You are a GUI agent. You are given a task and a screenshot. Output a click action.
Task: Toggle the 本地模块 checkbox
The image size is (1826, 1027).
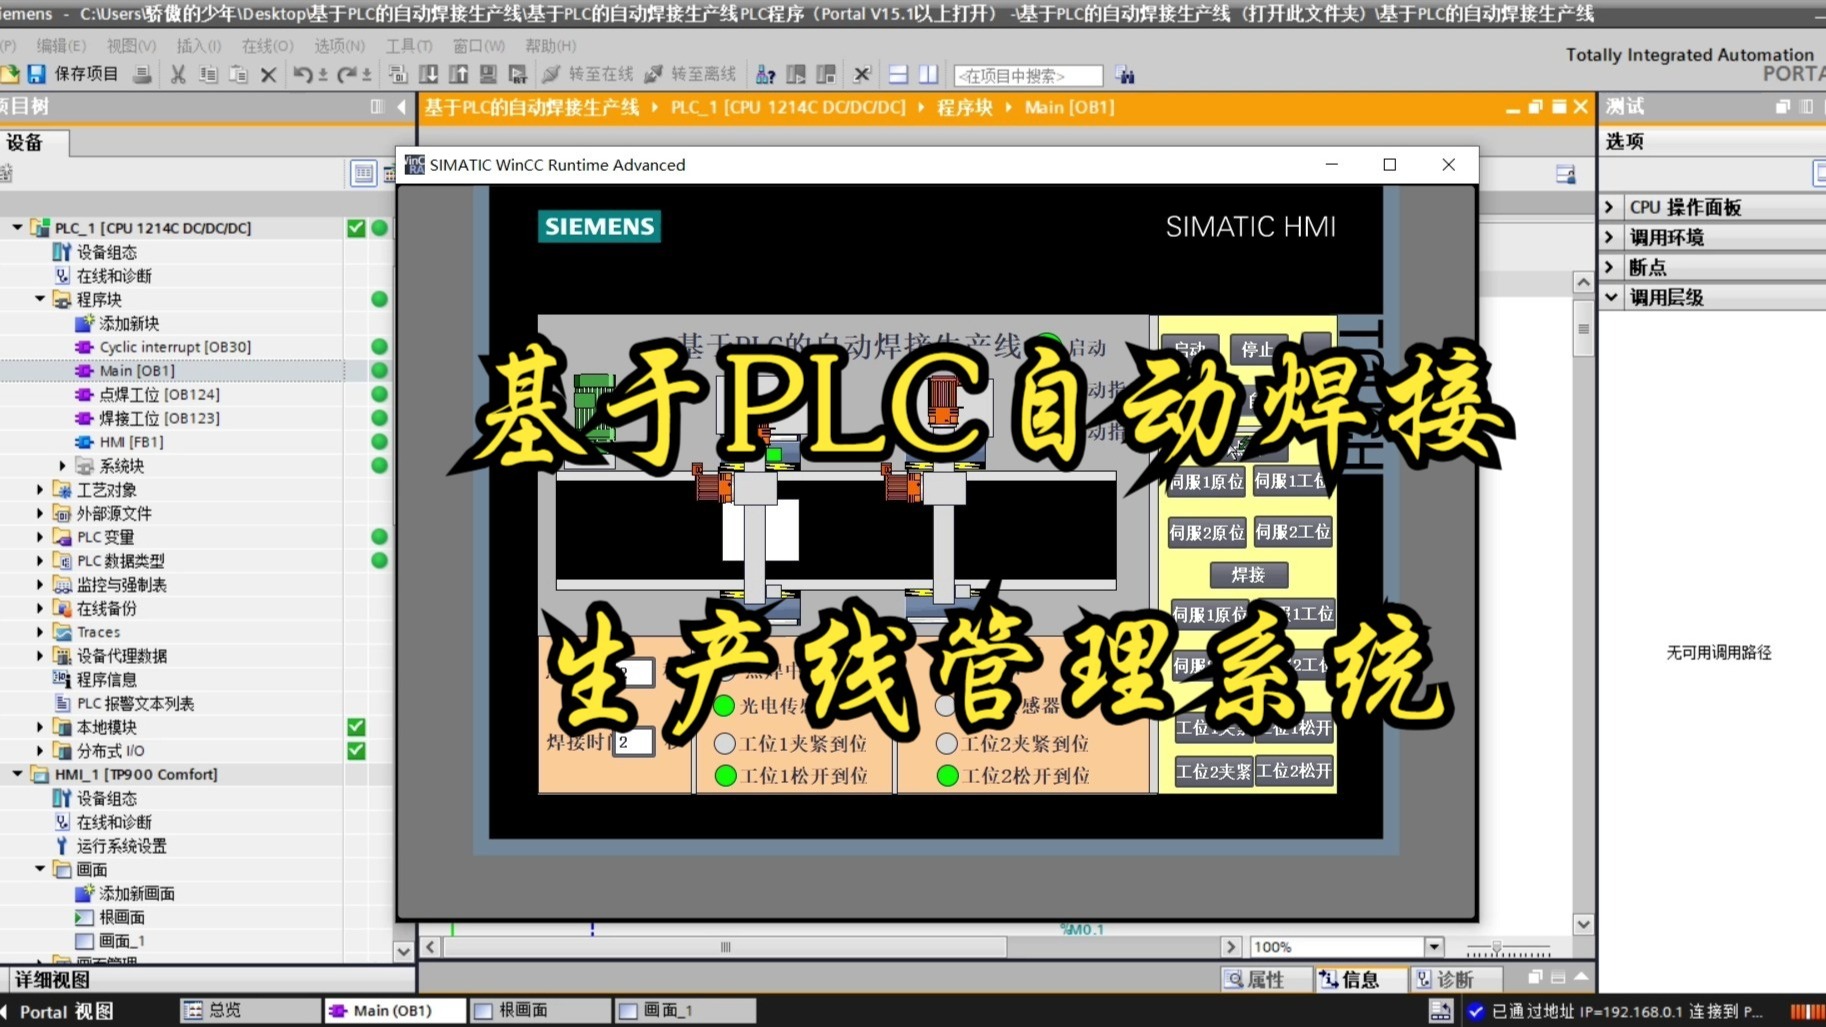pos(356,727)
